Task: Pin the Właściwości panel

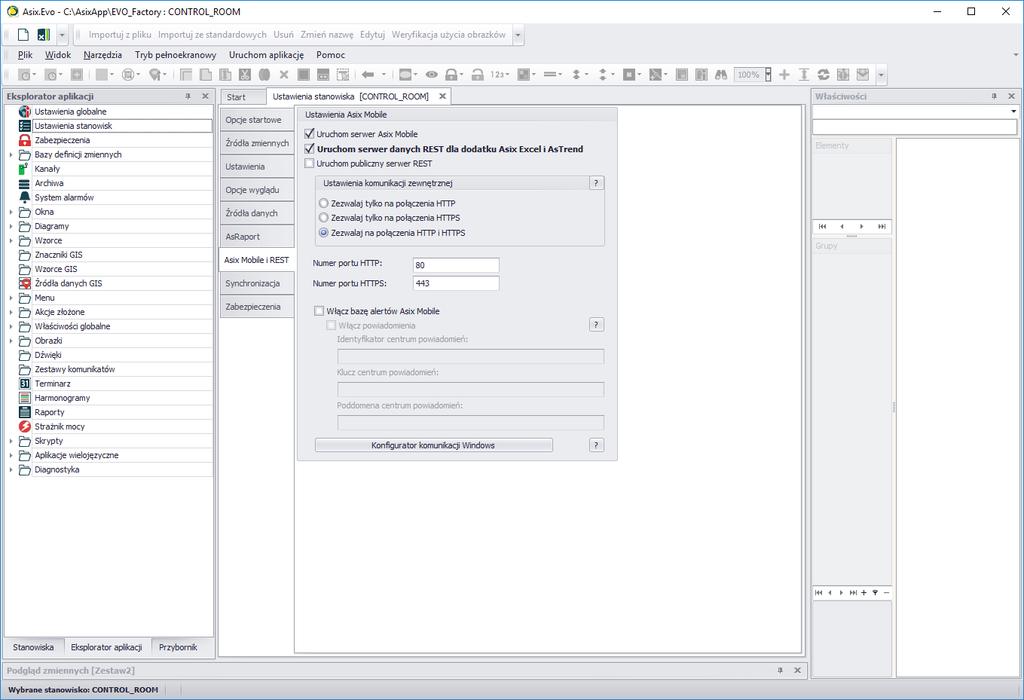Action: (995, 96)
